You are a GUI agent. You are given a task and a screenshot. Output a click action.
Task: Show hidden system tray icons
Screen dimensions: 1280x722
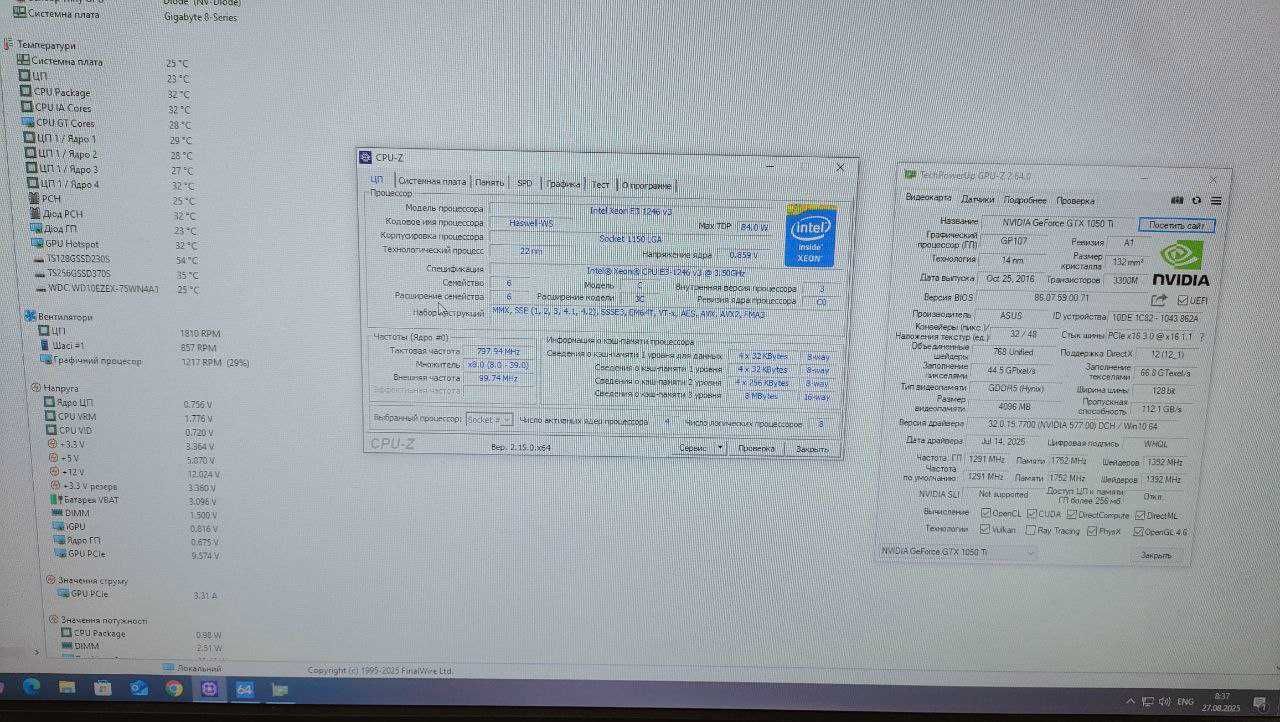(x=1131, y=701)
